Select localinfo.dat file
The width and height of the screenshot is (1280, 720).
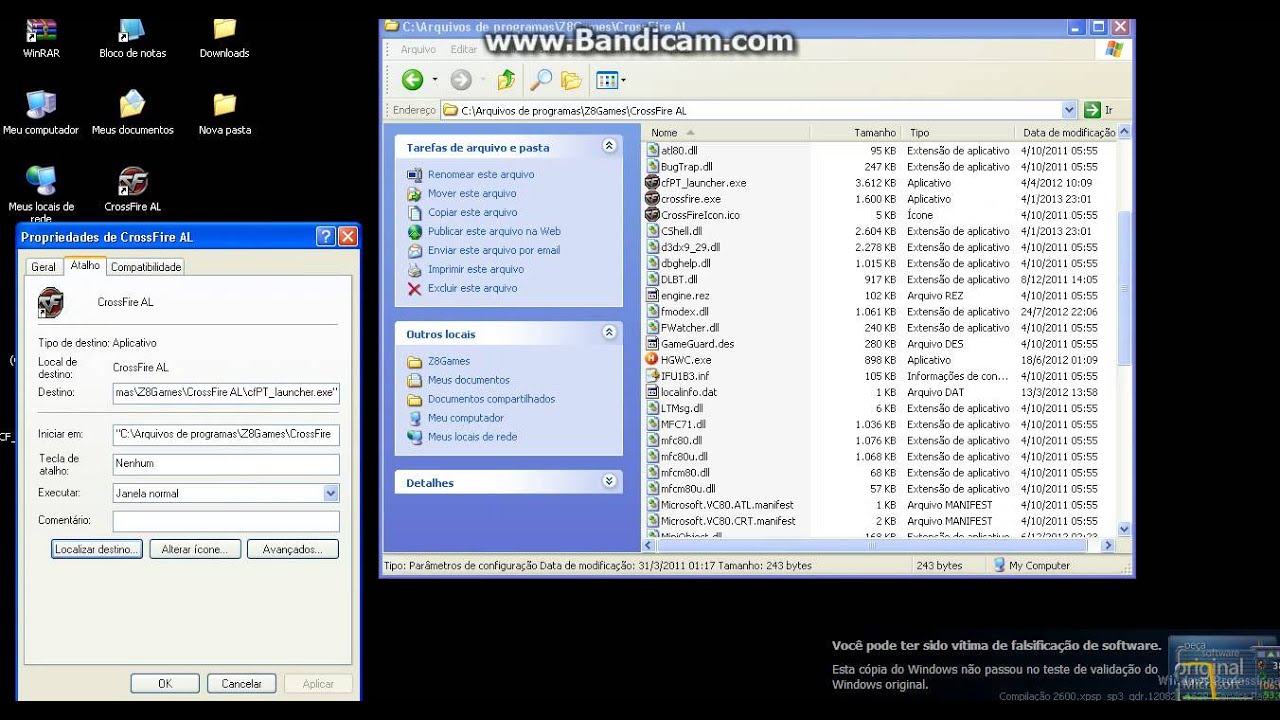tap(689, 392)
